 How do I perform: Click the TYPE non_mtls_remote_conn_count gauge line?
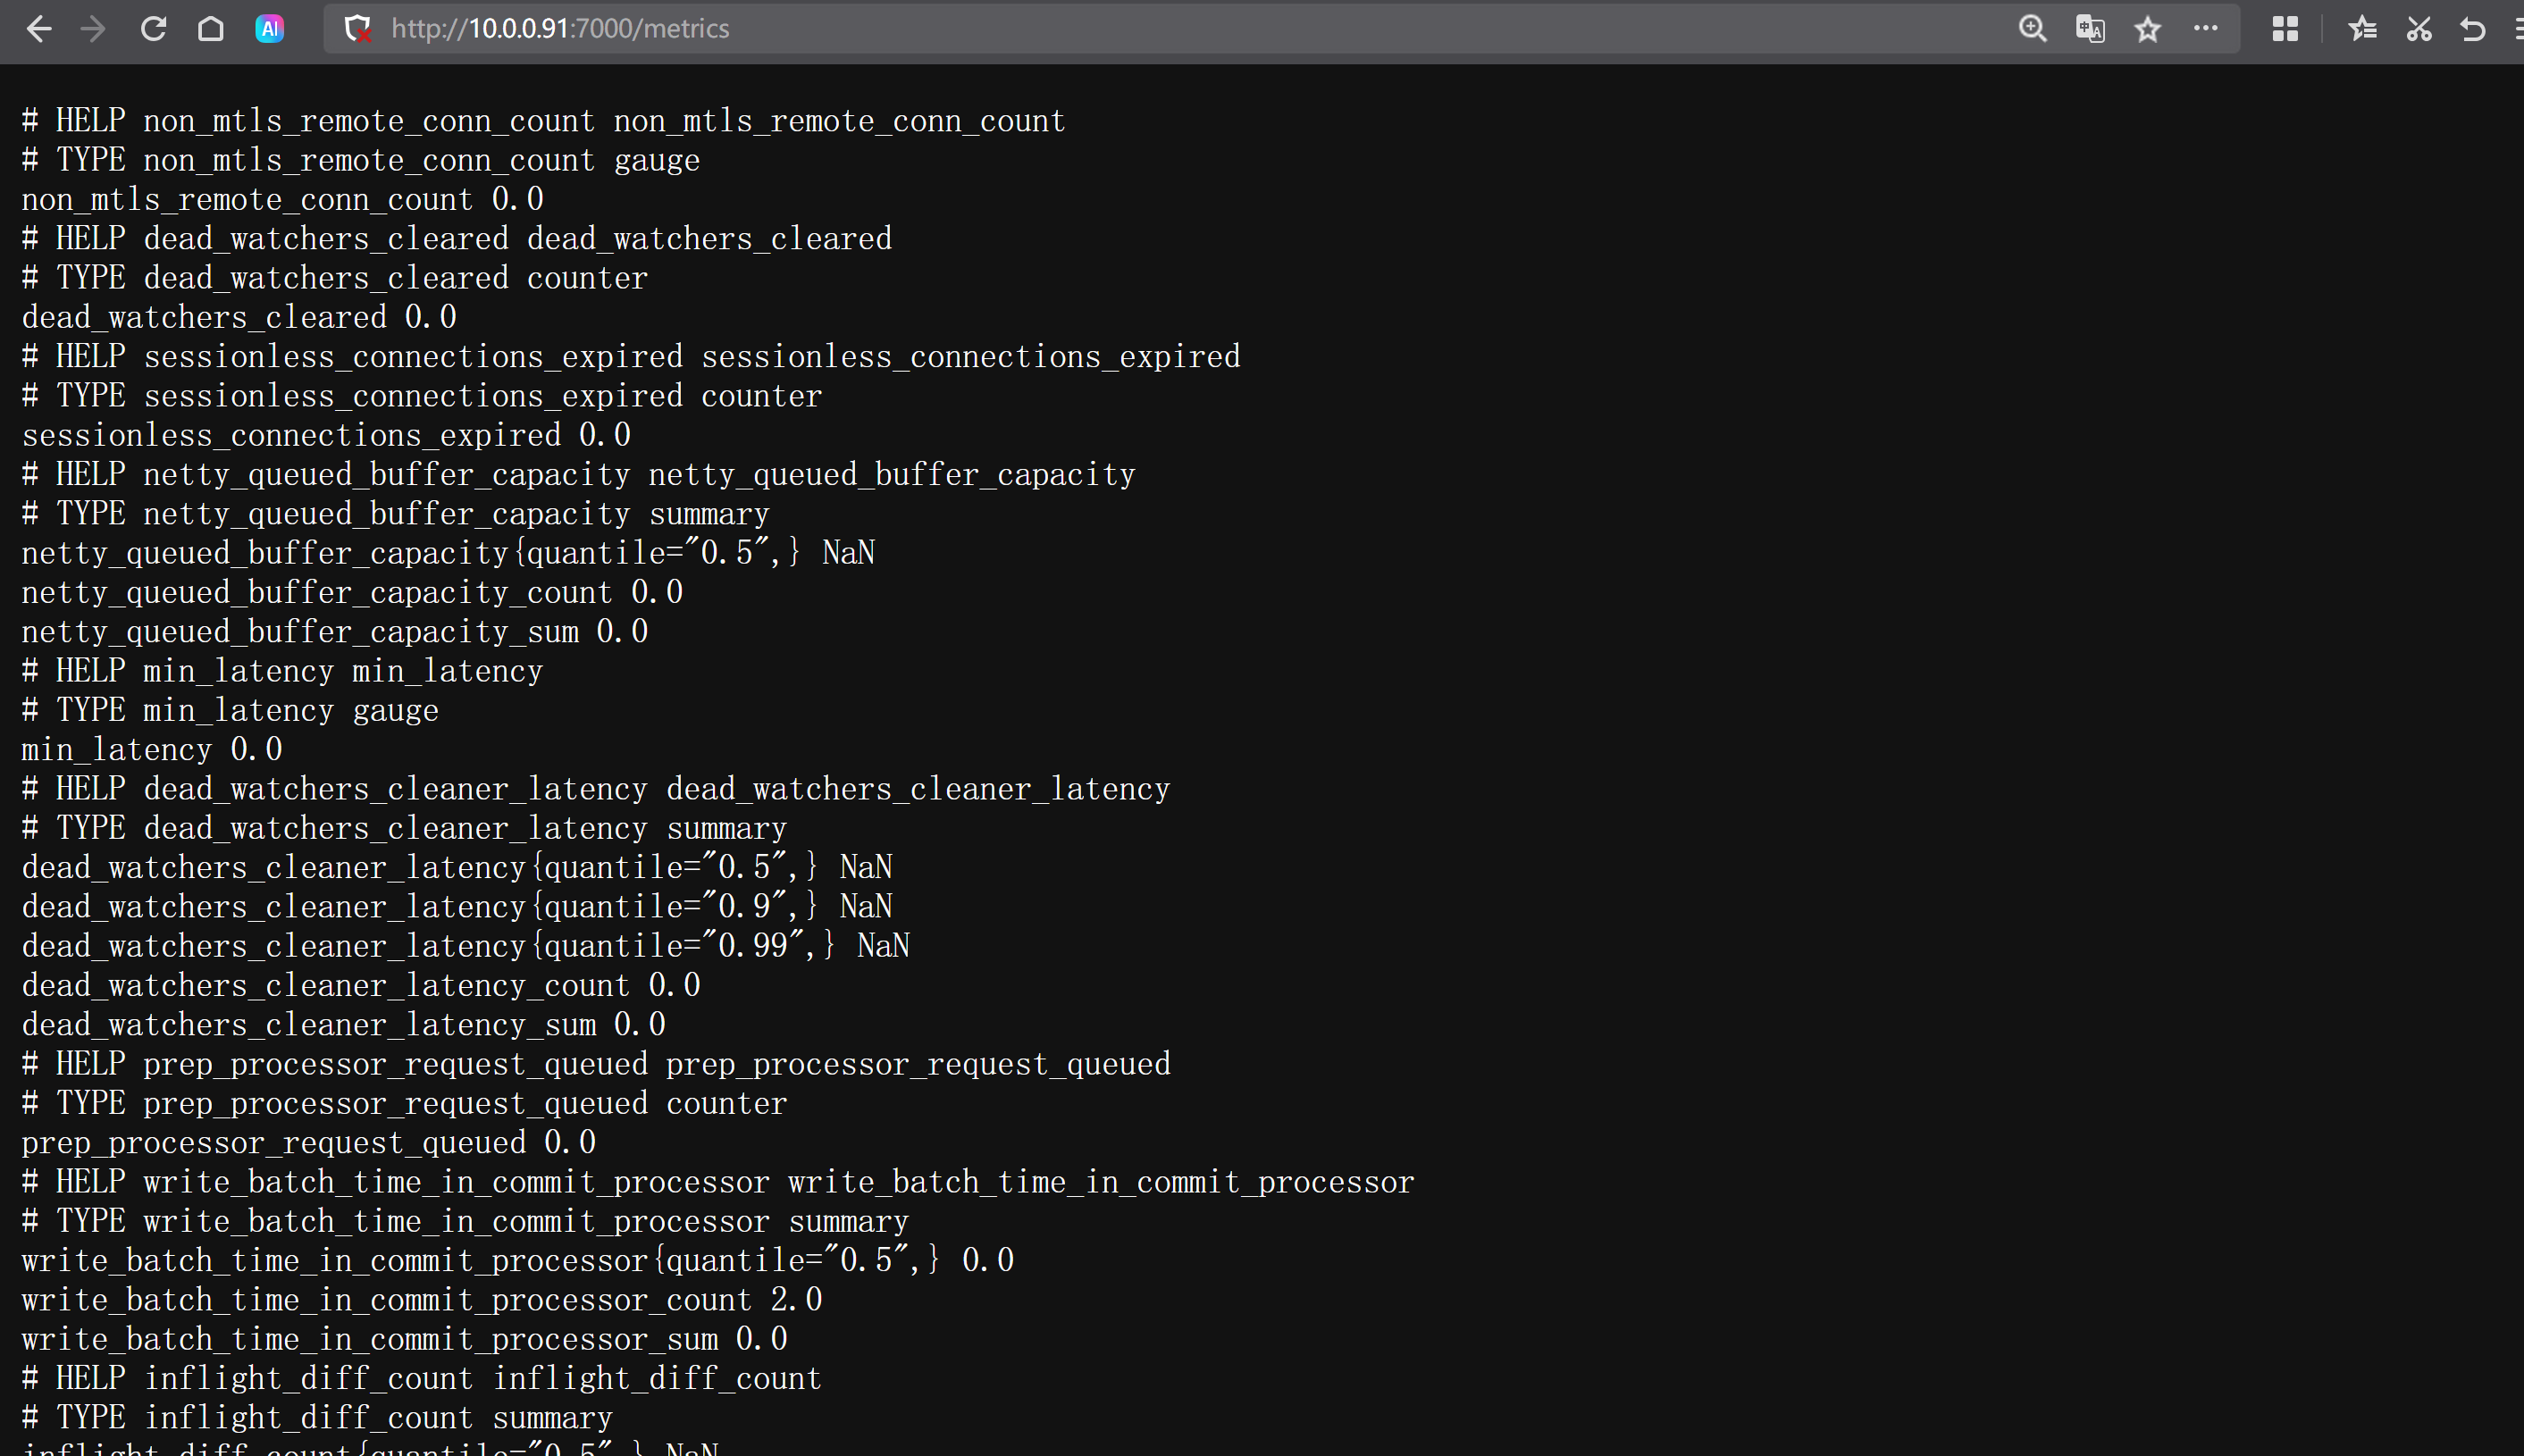pos(360,161)
